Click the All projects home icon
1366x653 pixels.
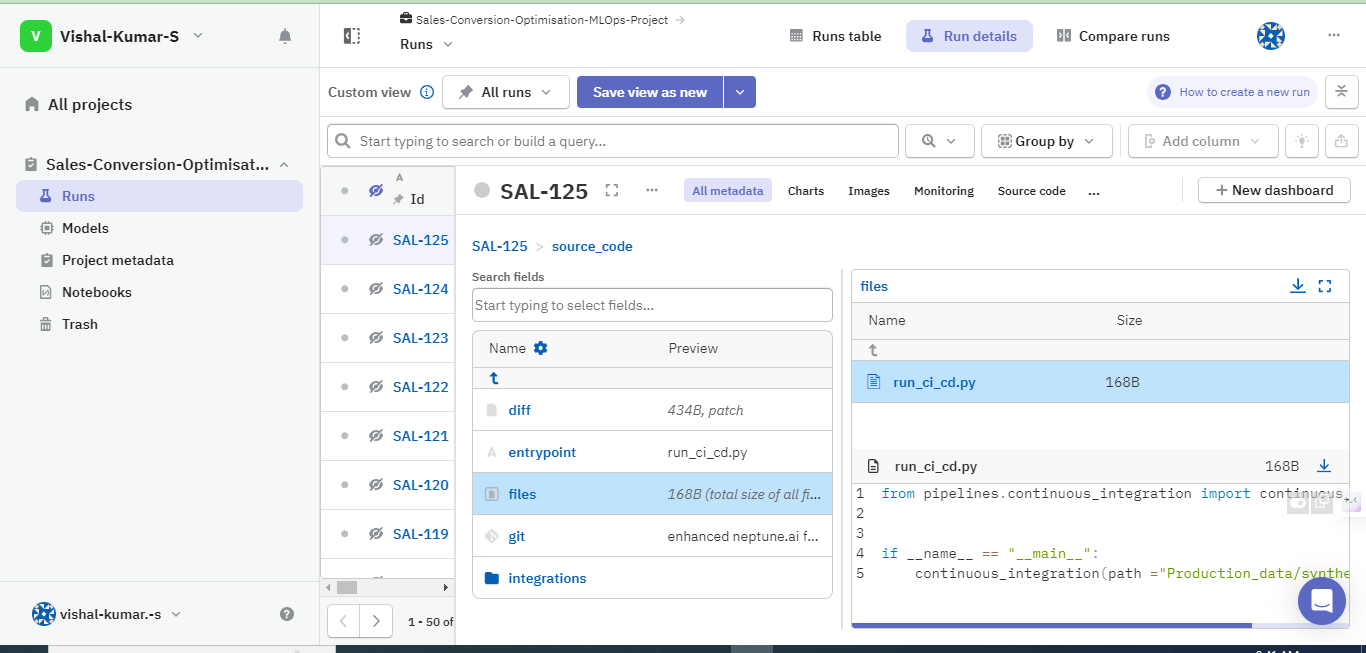coord(32,104)
